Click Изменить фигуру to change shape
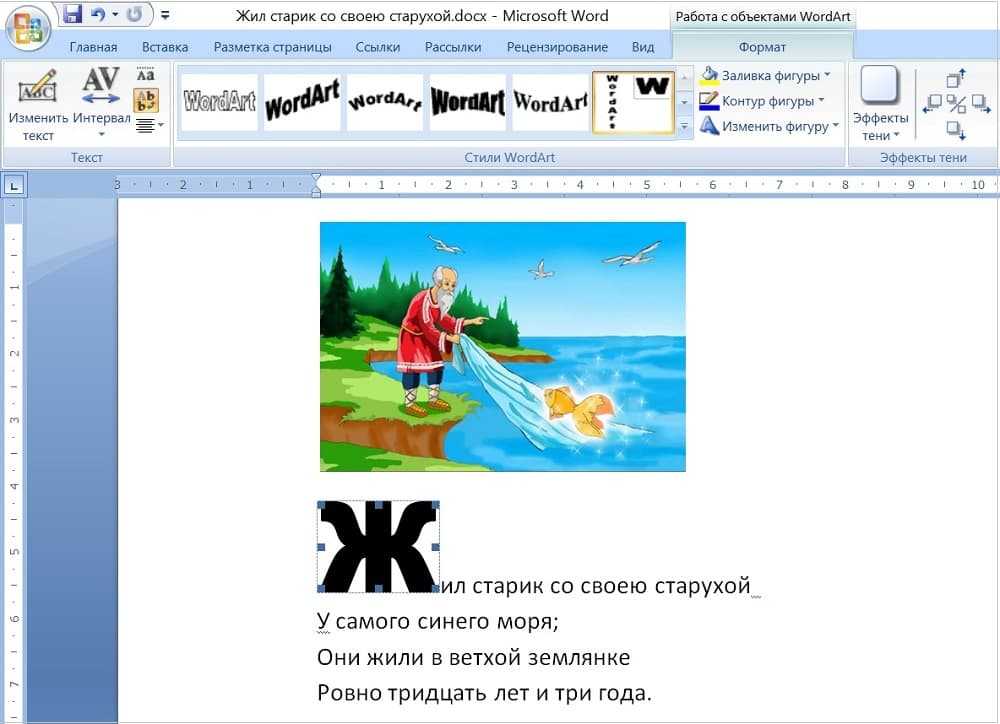Image resolution: width=1000 pixels, height=724 pixels. 770,127
